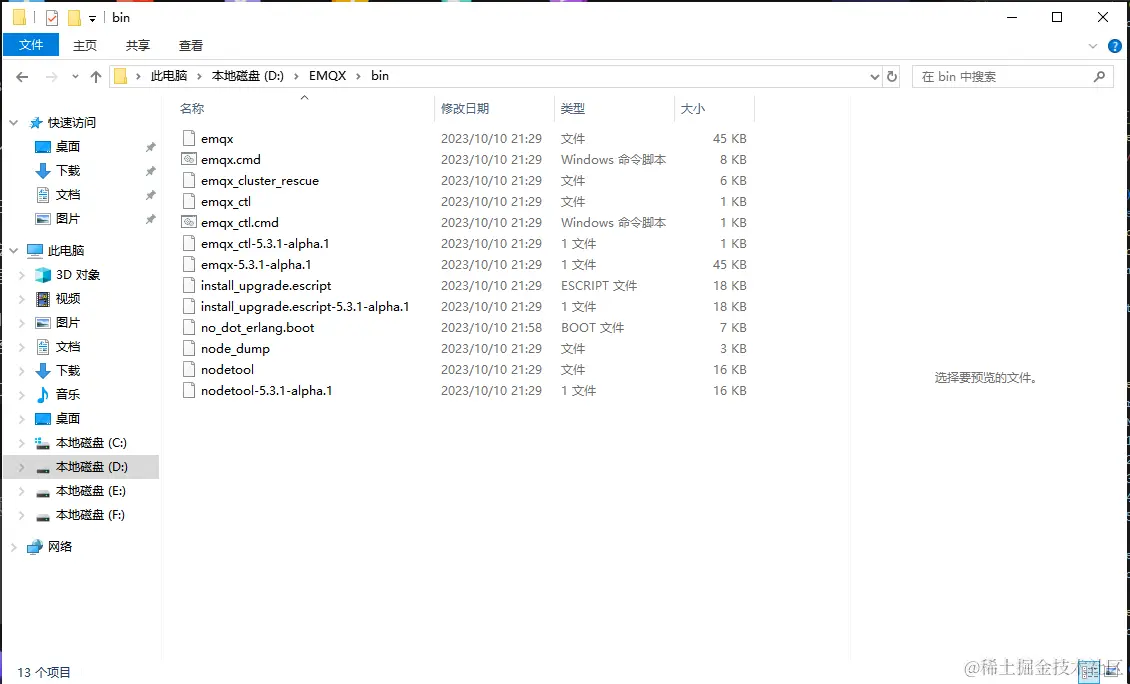This screenshot has height=684, width=1130.
Task: Open 网络 in navigation pane
Action: 60,546
